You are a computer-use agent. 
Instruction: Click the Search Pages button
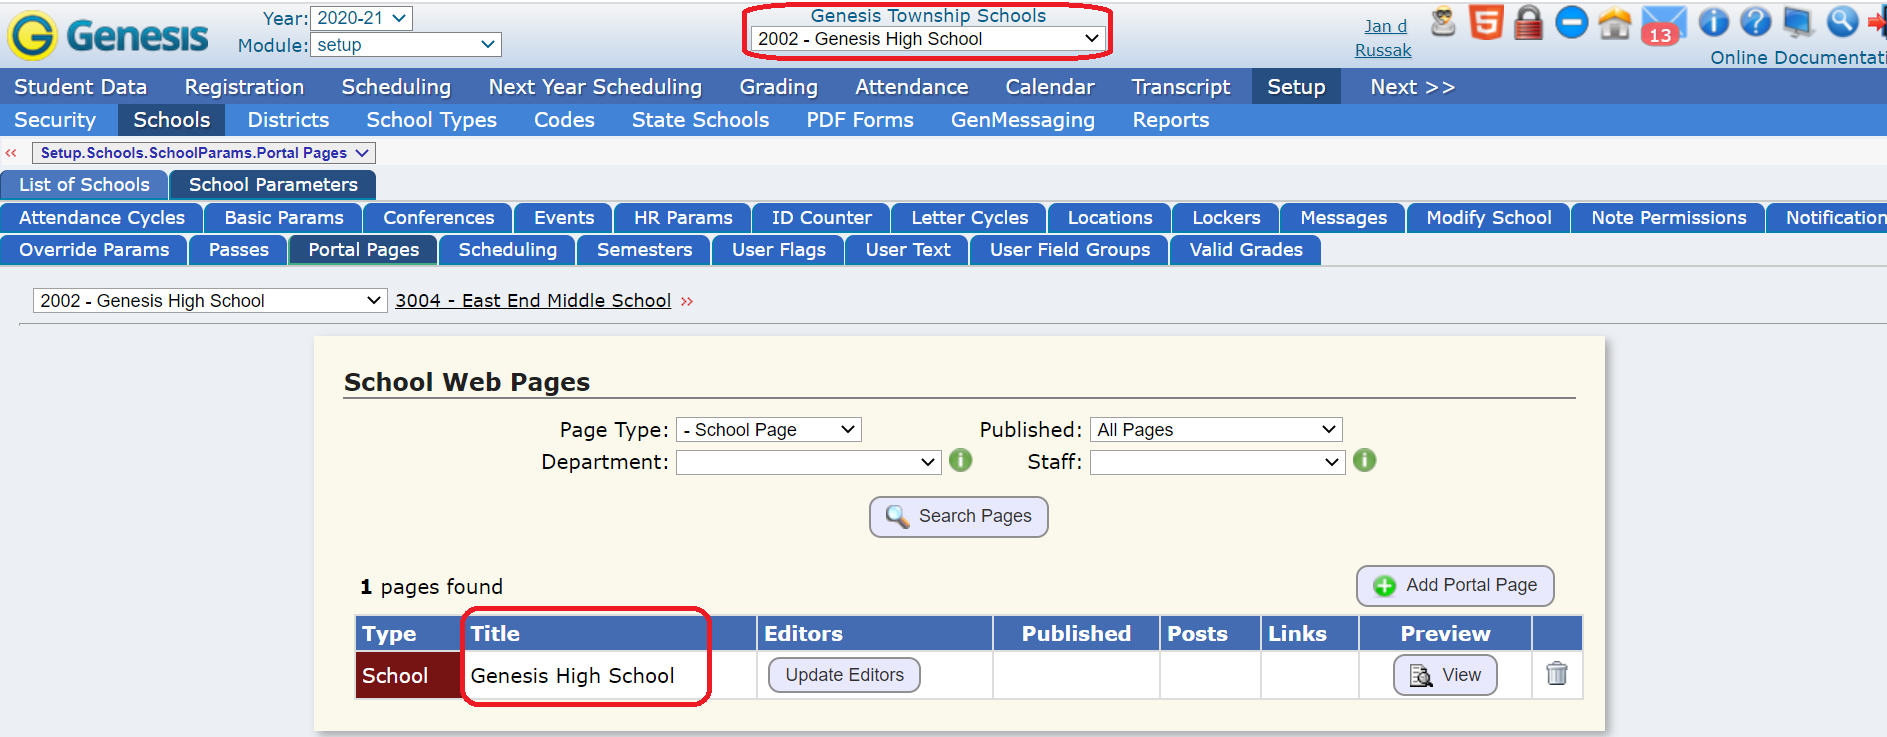coord(958,516)
